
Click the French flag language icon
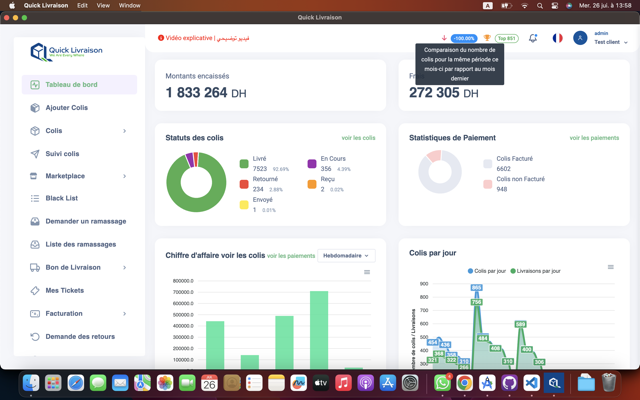[557, 38]
